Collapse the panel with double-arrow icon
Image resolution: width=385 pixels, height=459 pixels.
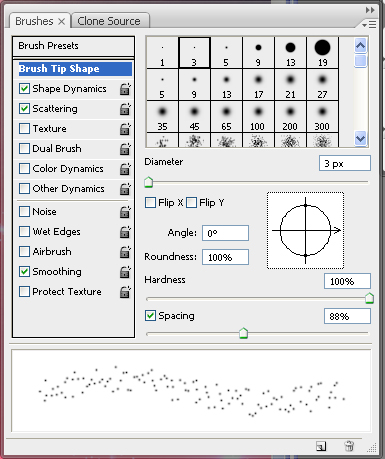(370, 10)
